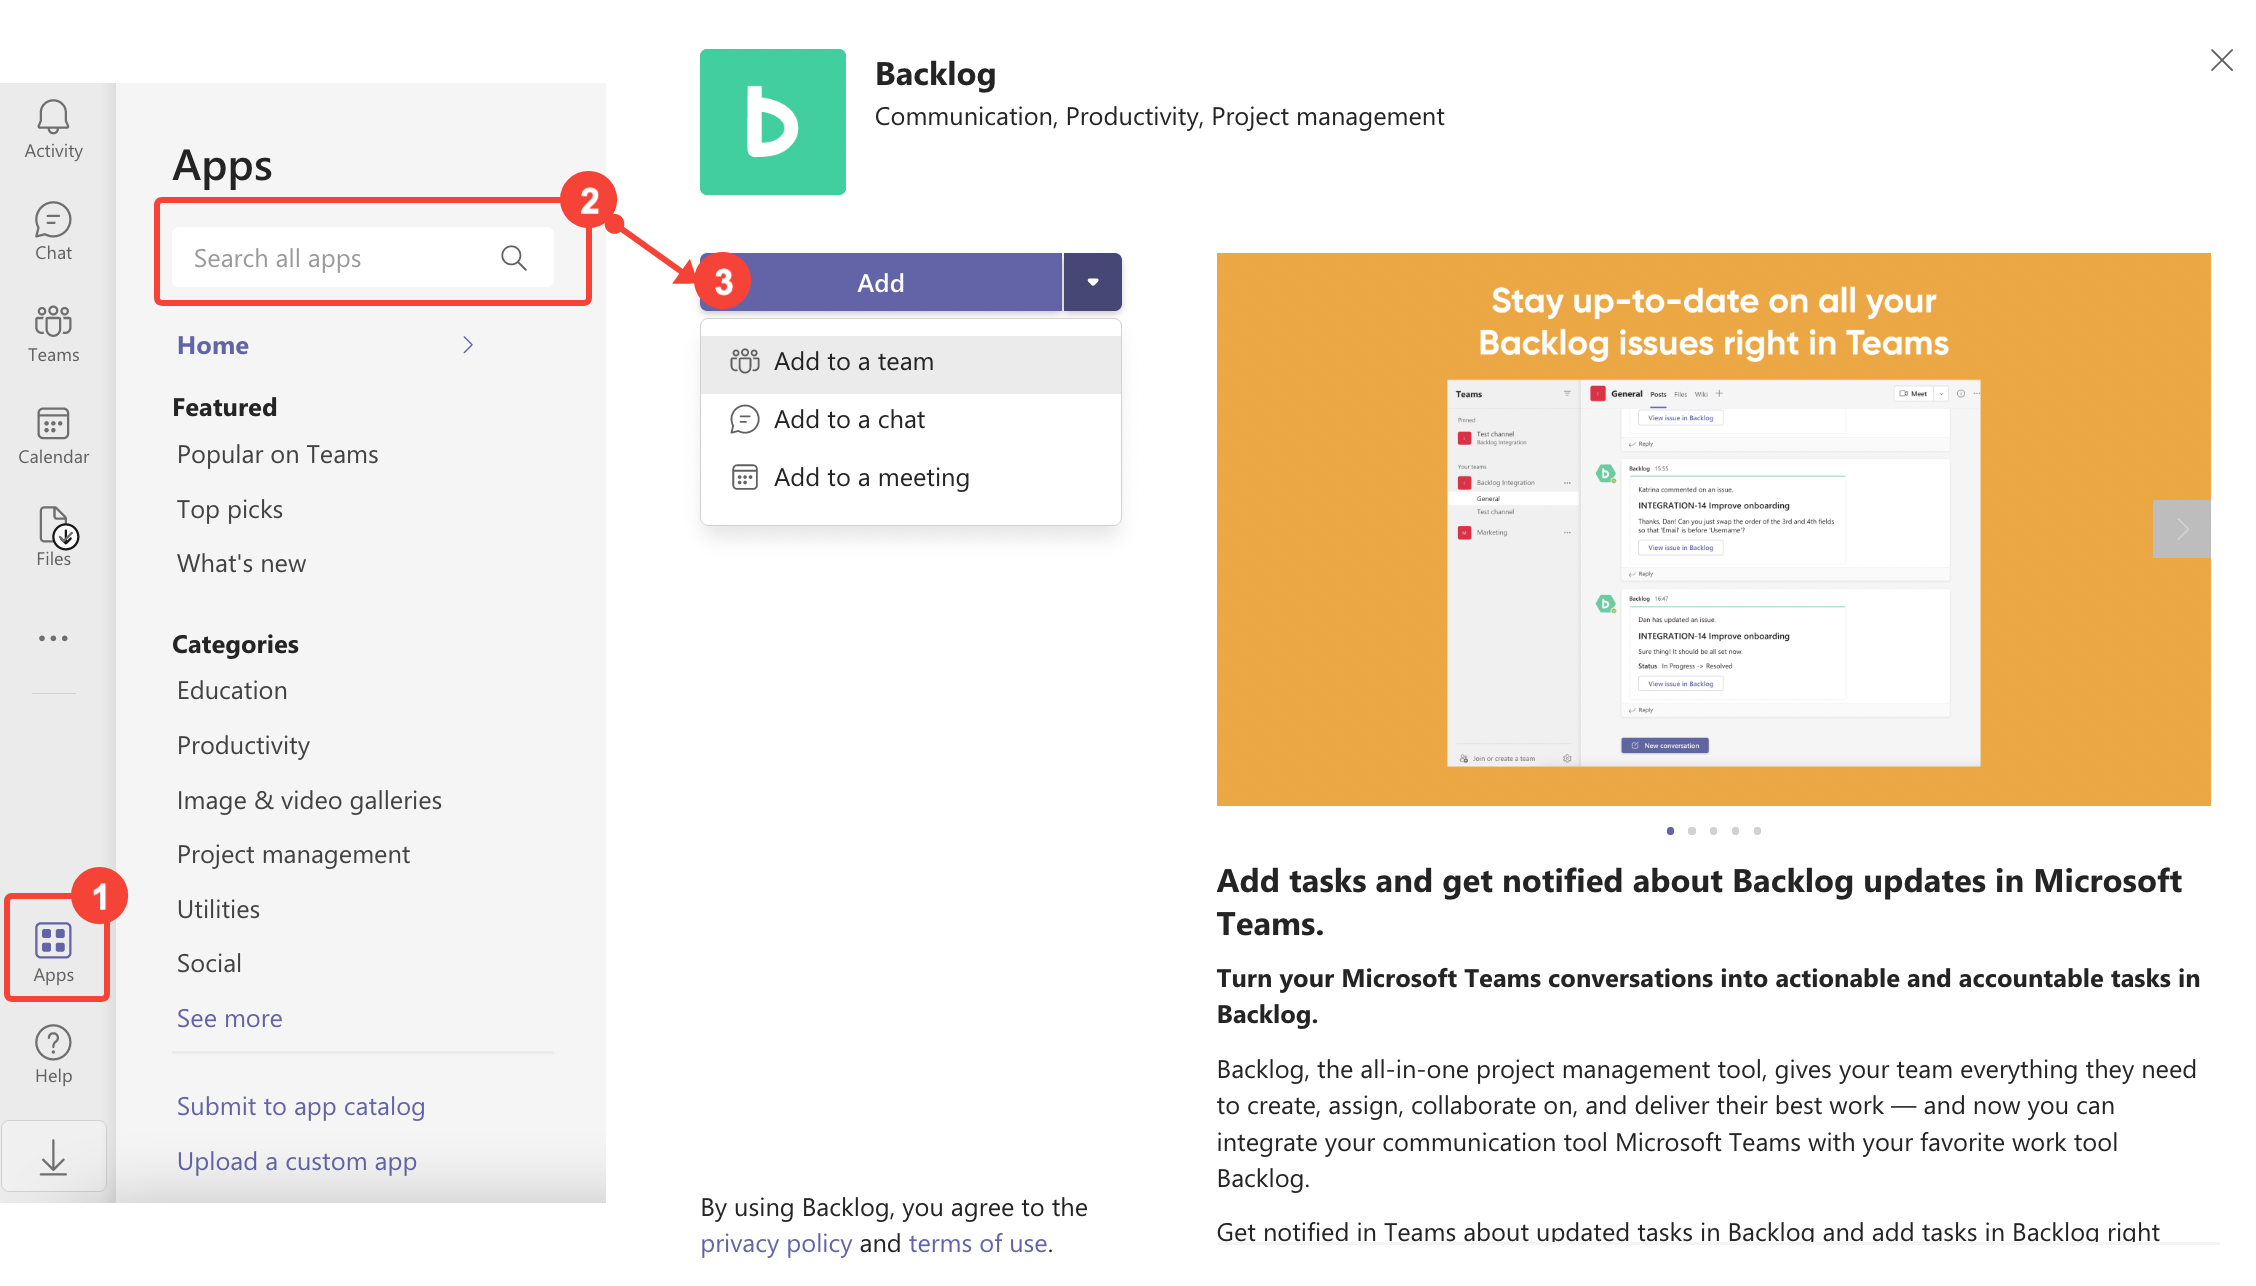The width and height of the screenshot is (2256, 1286).
Task: Select the Project management category
Action: (293, 854)
